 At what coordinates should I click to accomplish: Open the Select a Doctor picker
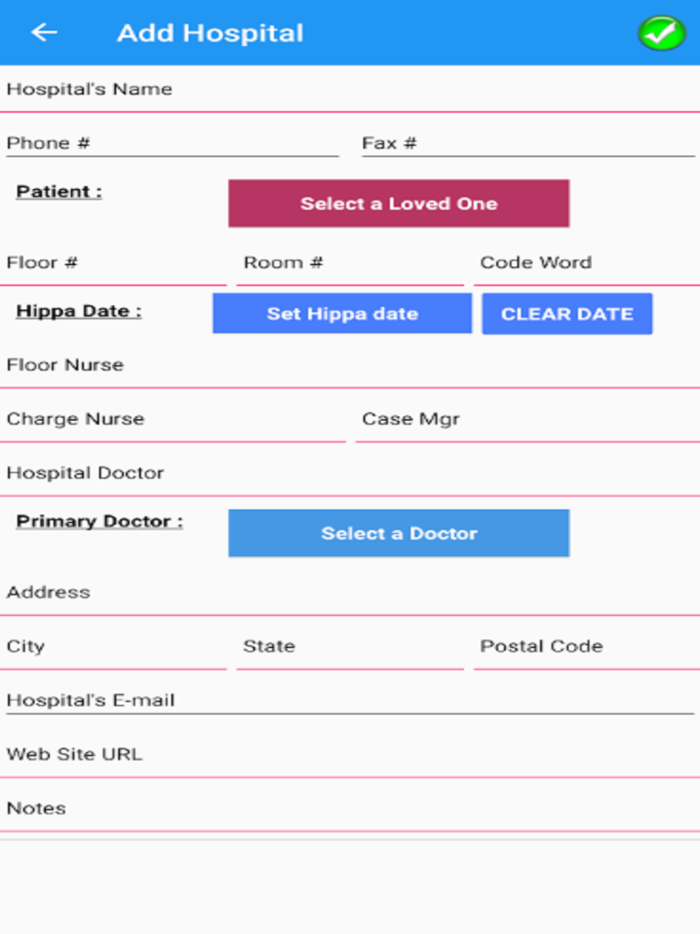[x=398, y=533]
